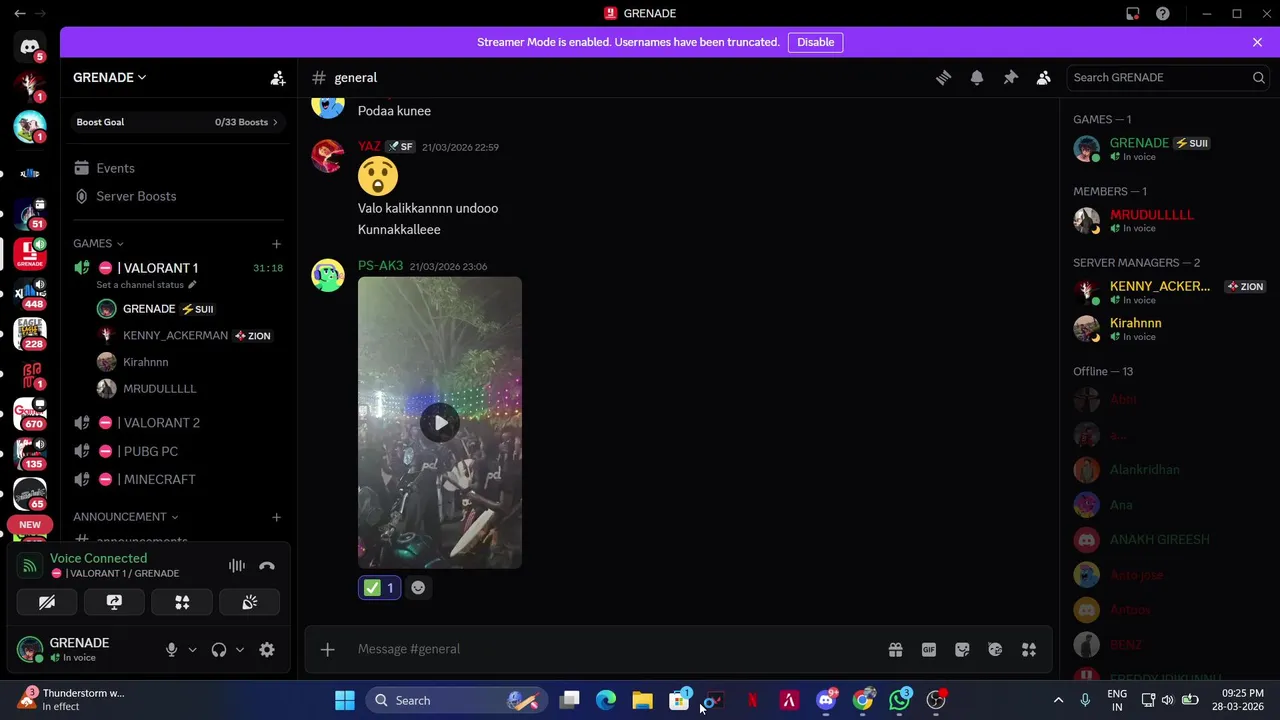Open the GRENADE server dropdown menu
This screenshot has height=720, width=1280.
110,77
